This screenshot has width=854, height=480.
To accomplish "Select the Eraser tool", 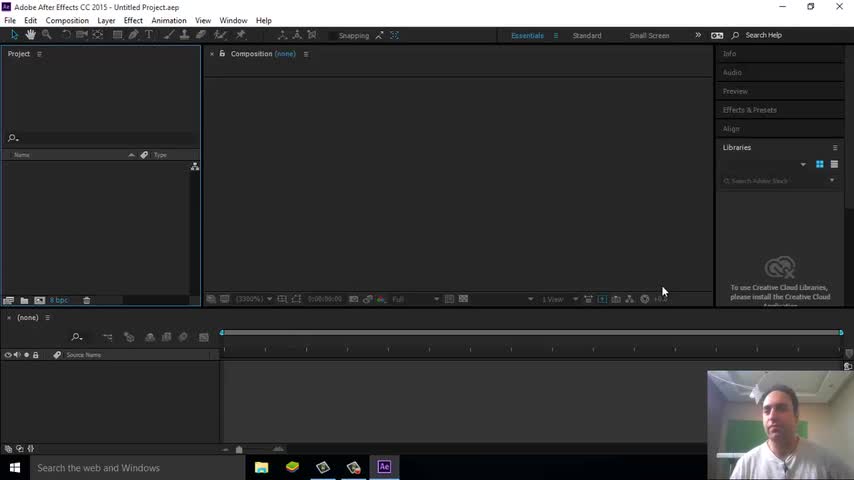I will 201,35.
